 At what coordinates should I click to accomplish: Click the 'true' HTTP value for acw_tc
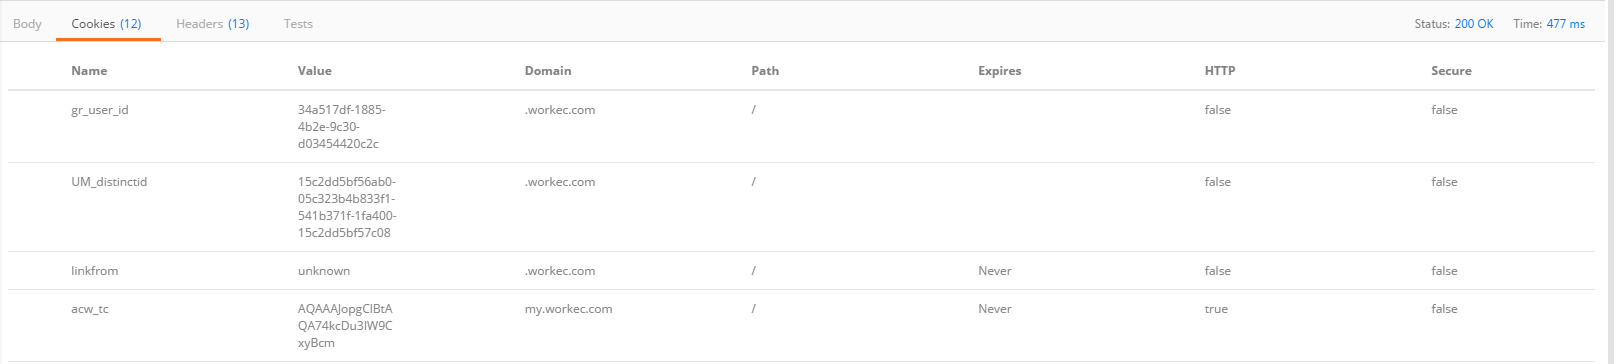click(1216, 309)
